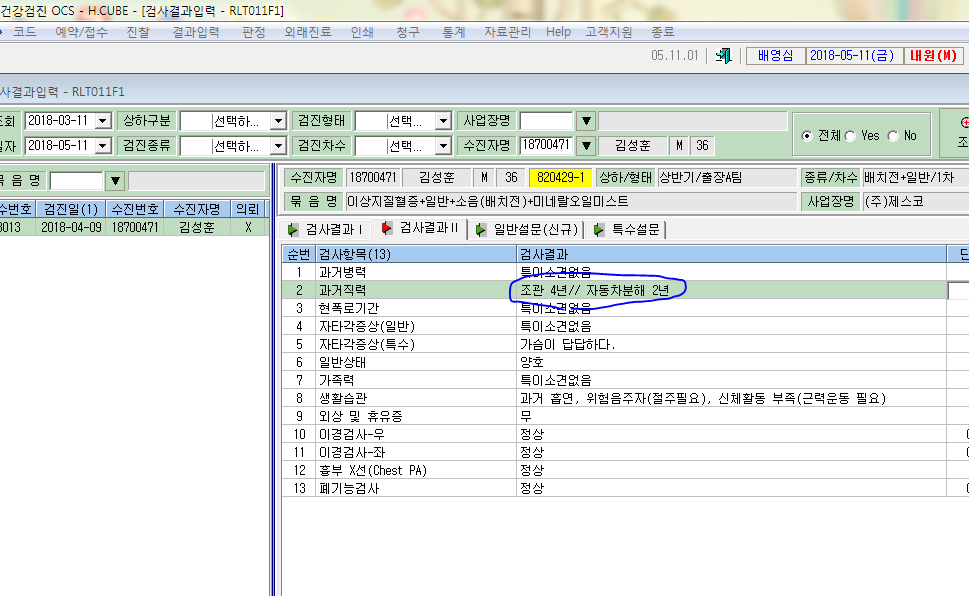Click green arrow icon on 특수설문 tab
The image size is (969, 596).
(x=598, y=230)
